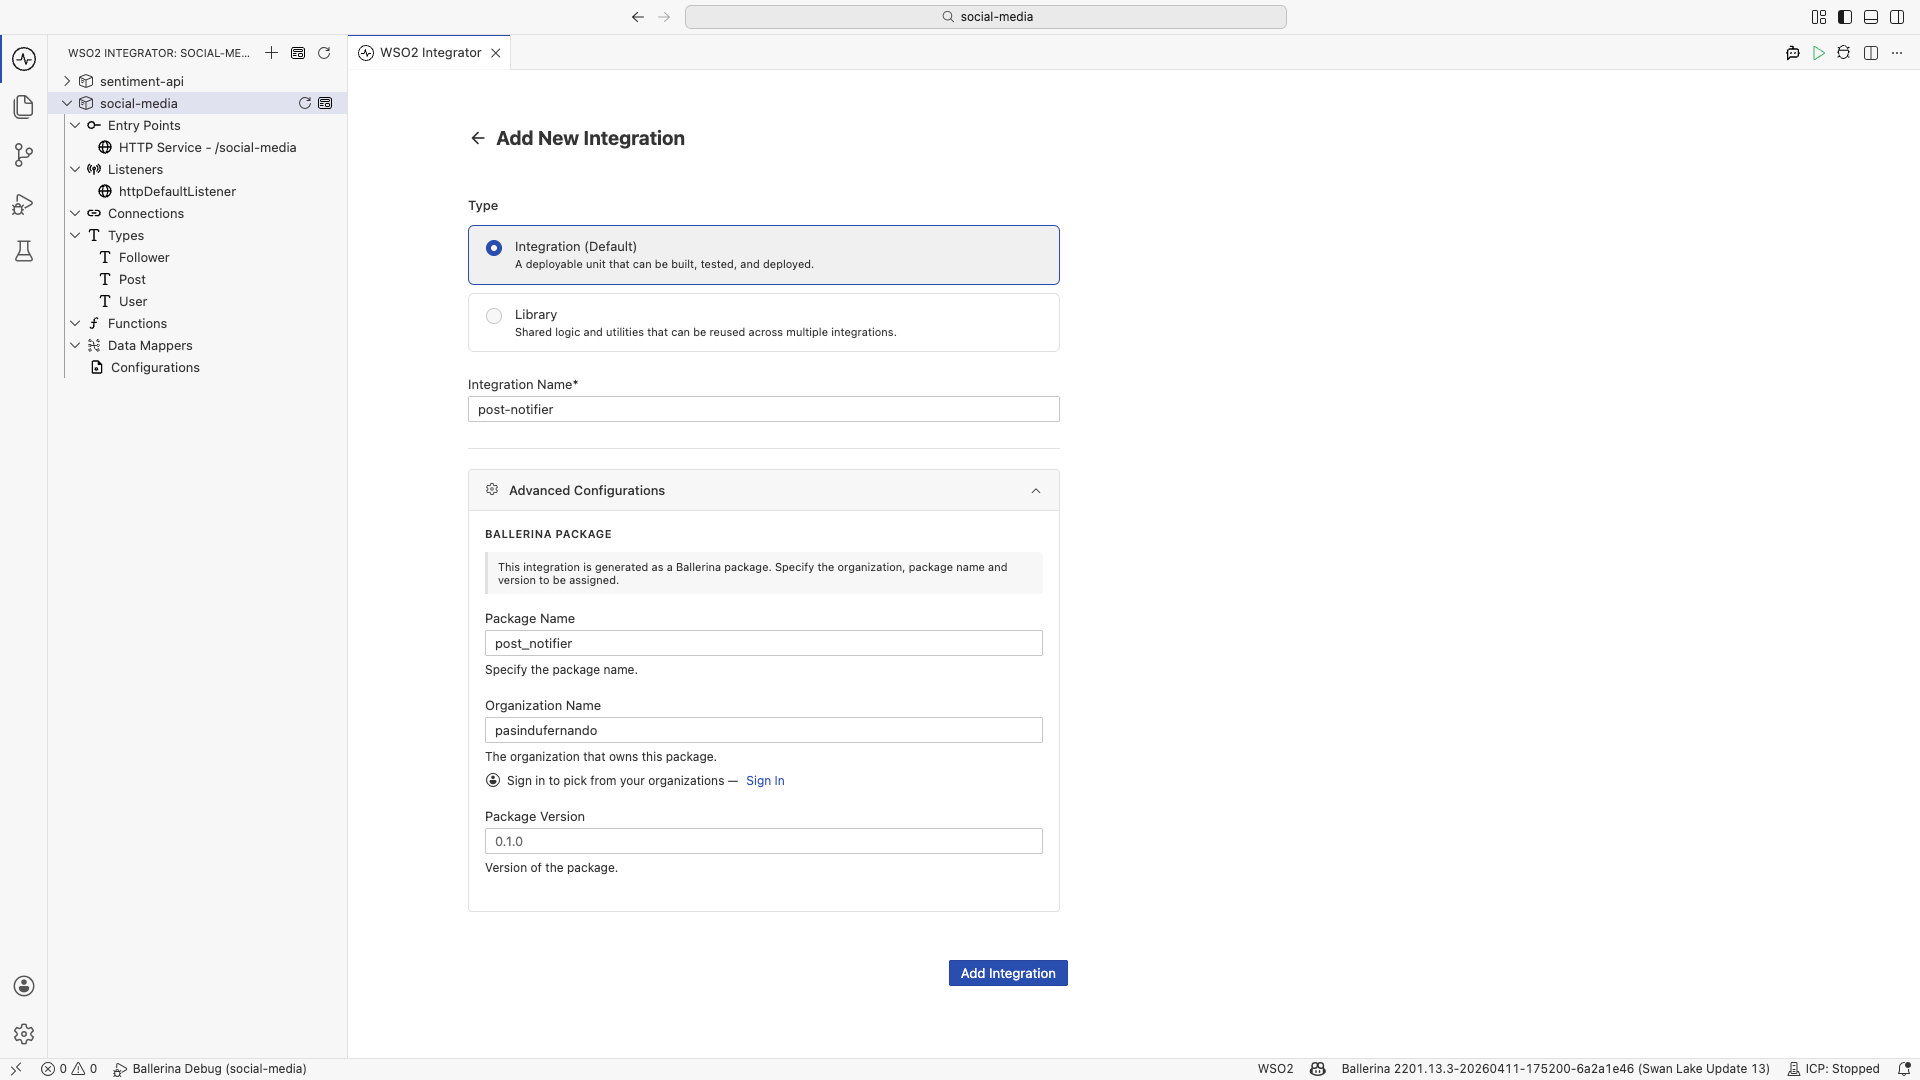Open Run and Debug view icon
This screenshot has height=1080, width=1920.
24,204
